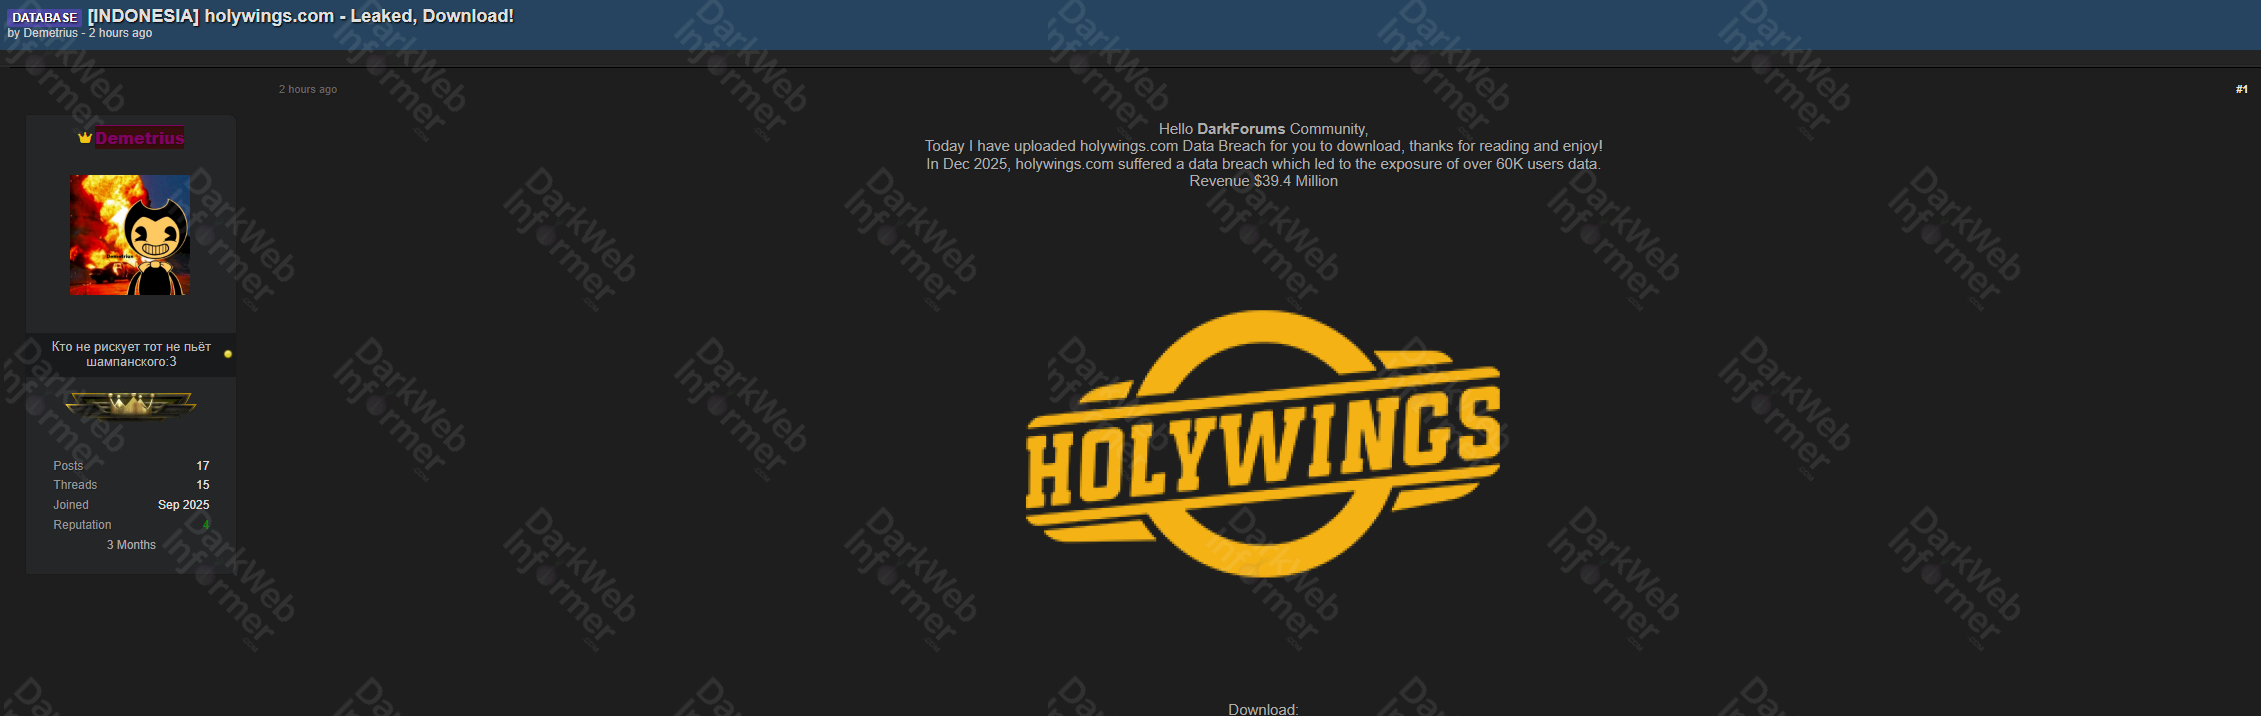View the Threads count 15
2261x716 pixels.
tap(203, 485)
